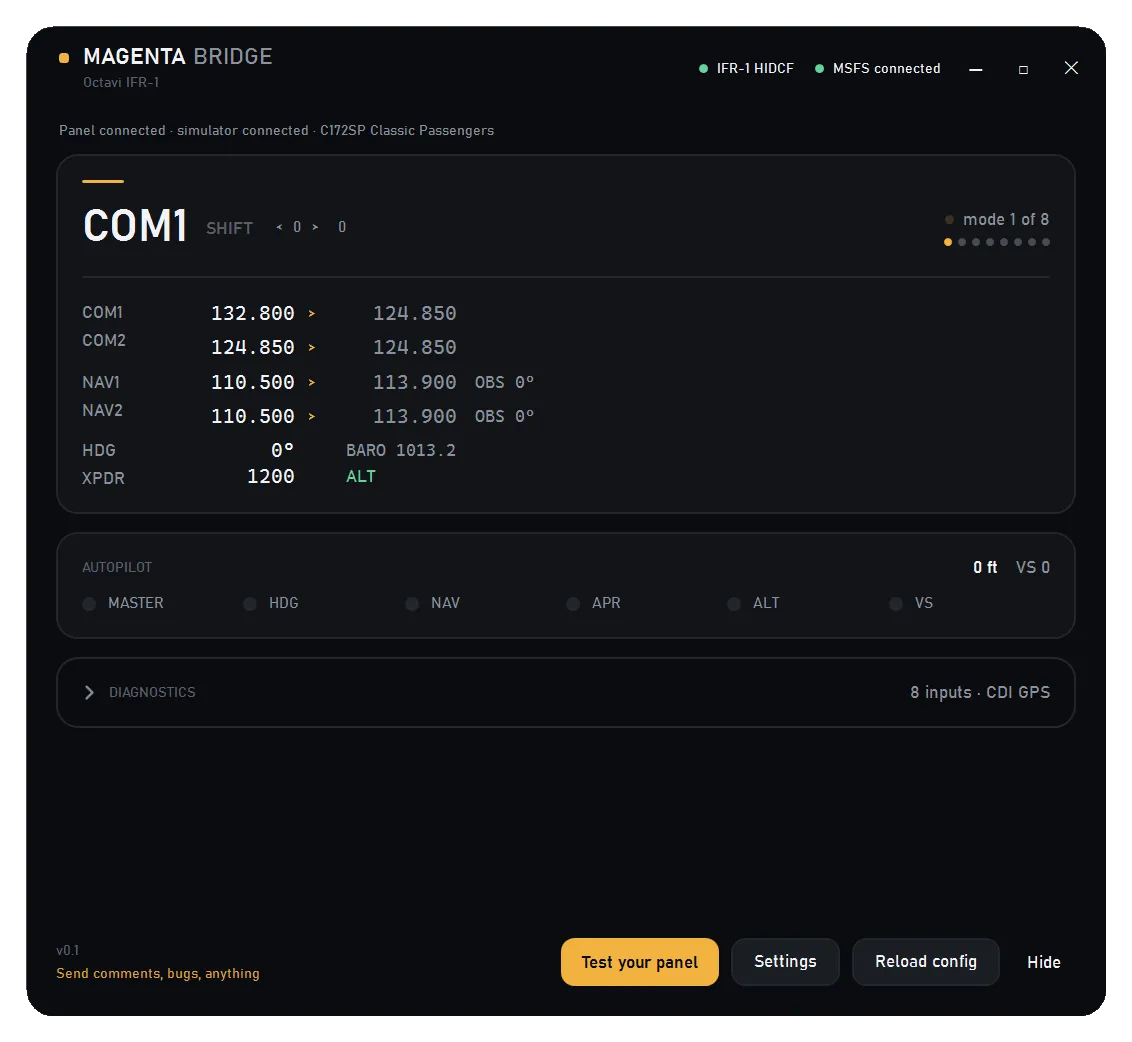
Task: Expand the Diagnostics section chevron
Action: 89,693
